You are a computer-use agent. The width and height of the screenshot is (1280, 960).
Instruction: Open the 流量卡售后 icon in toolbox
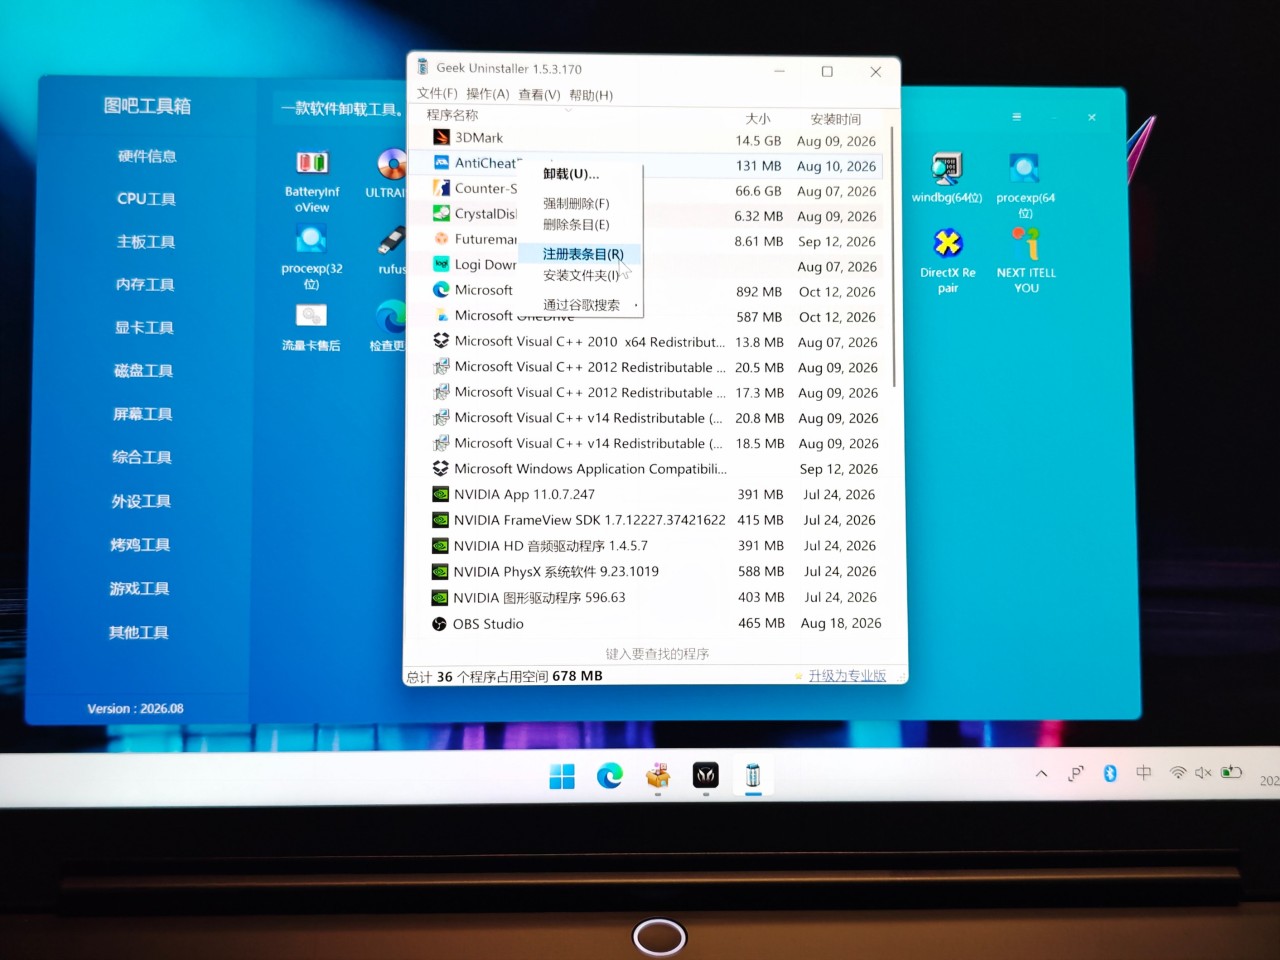[311, 328]
